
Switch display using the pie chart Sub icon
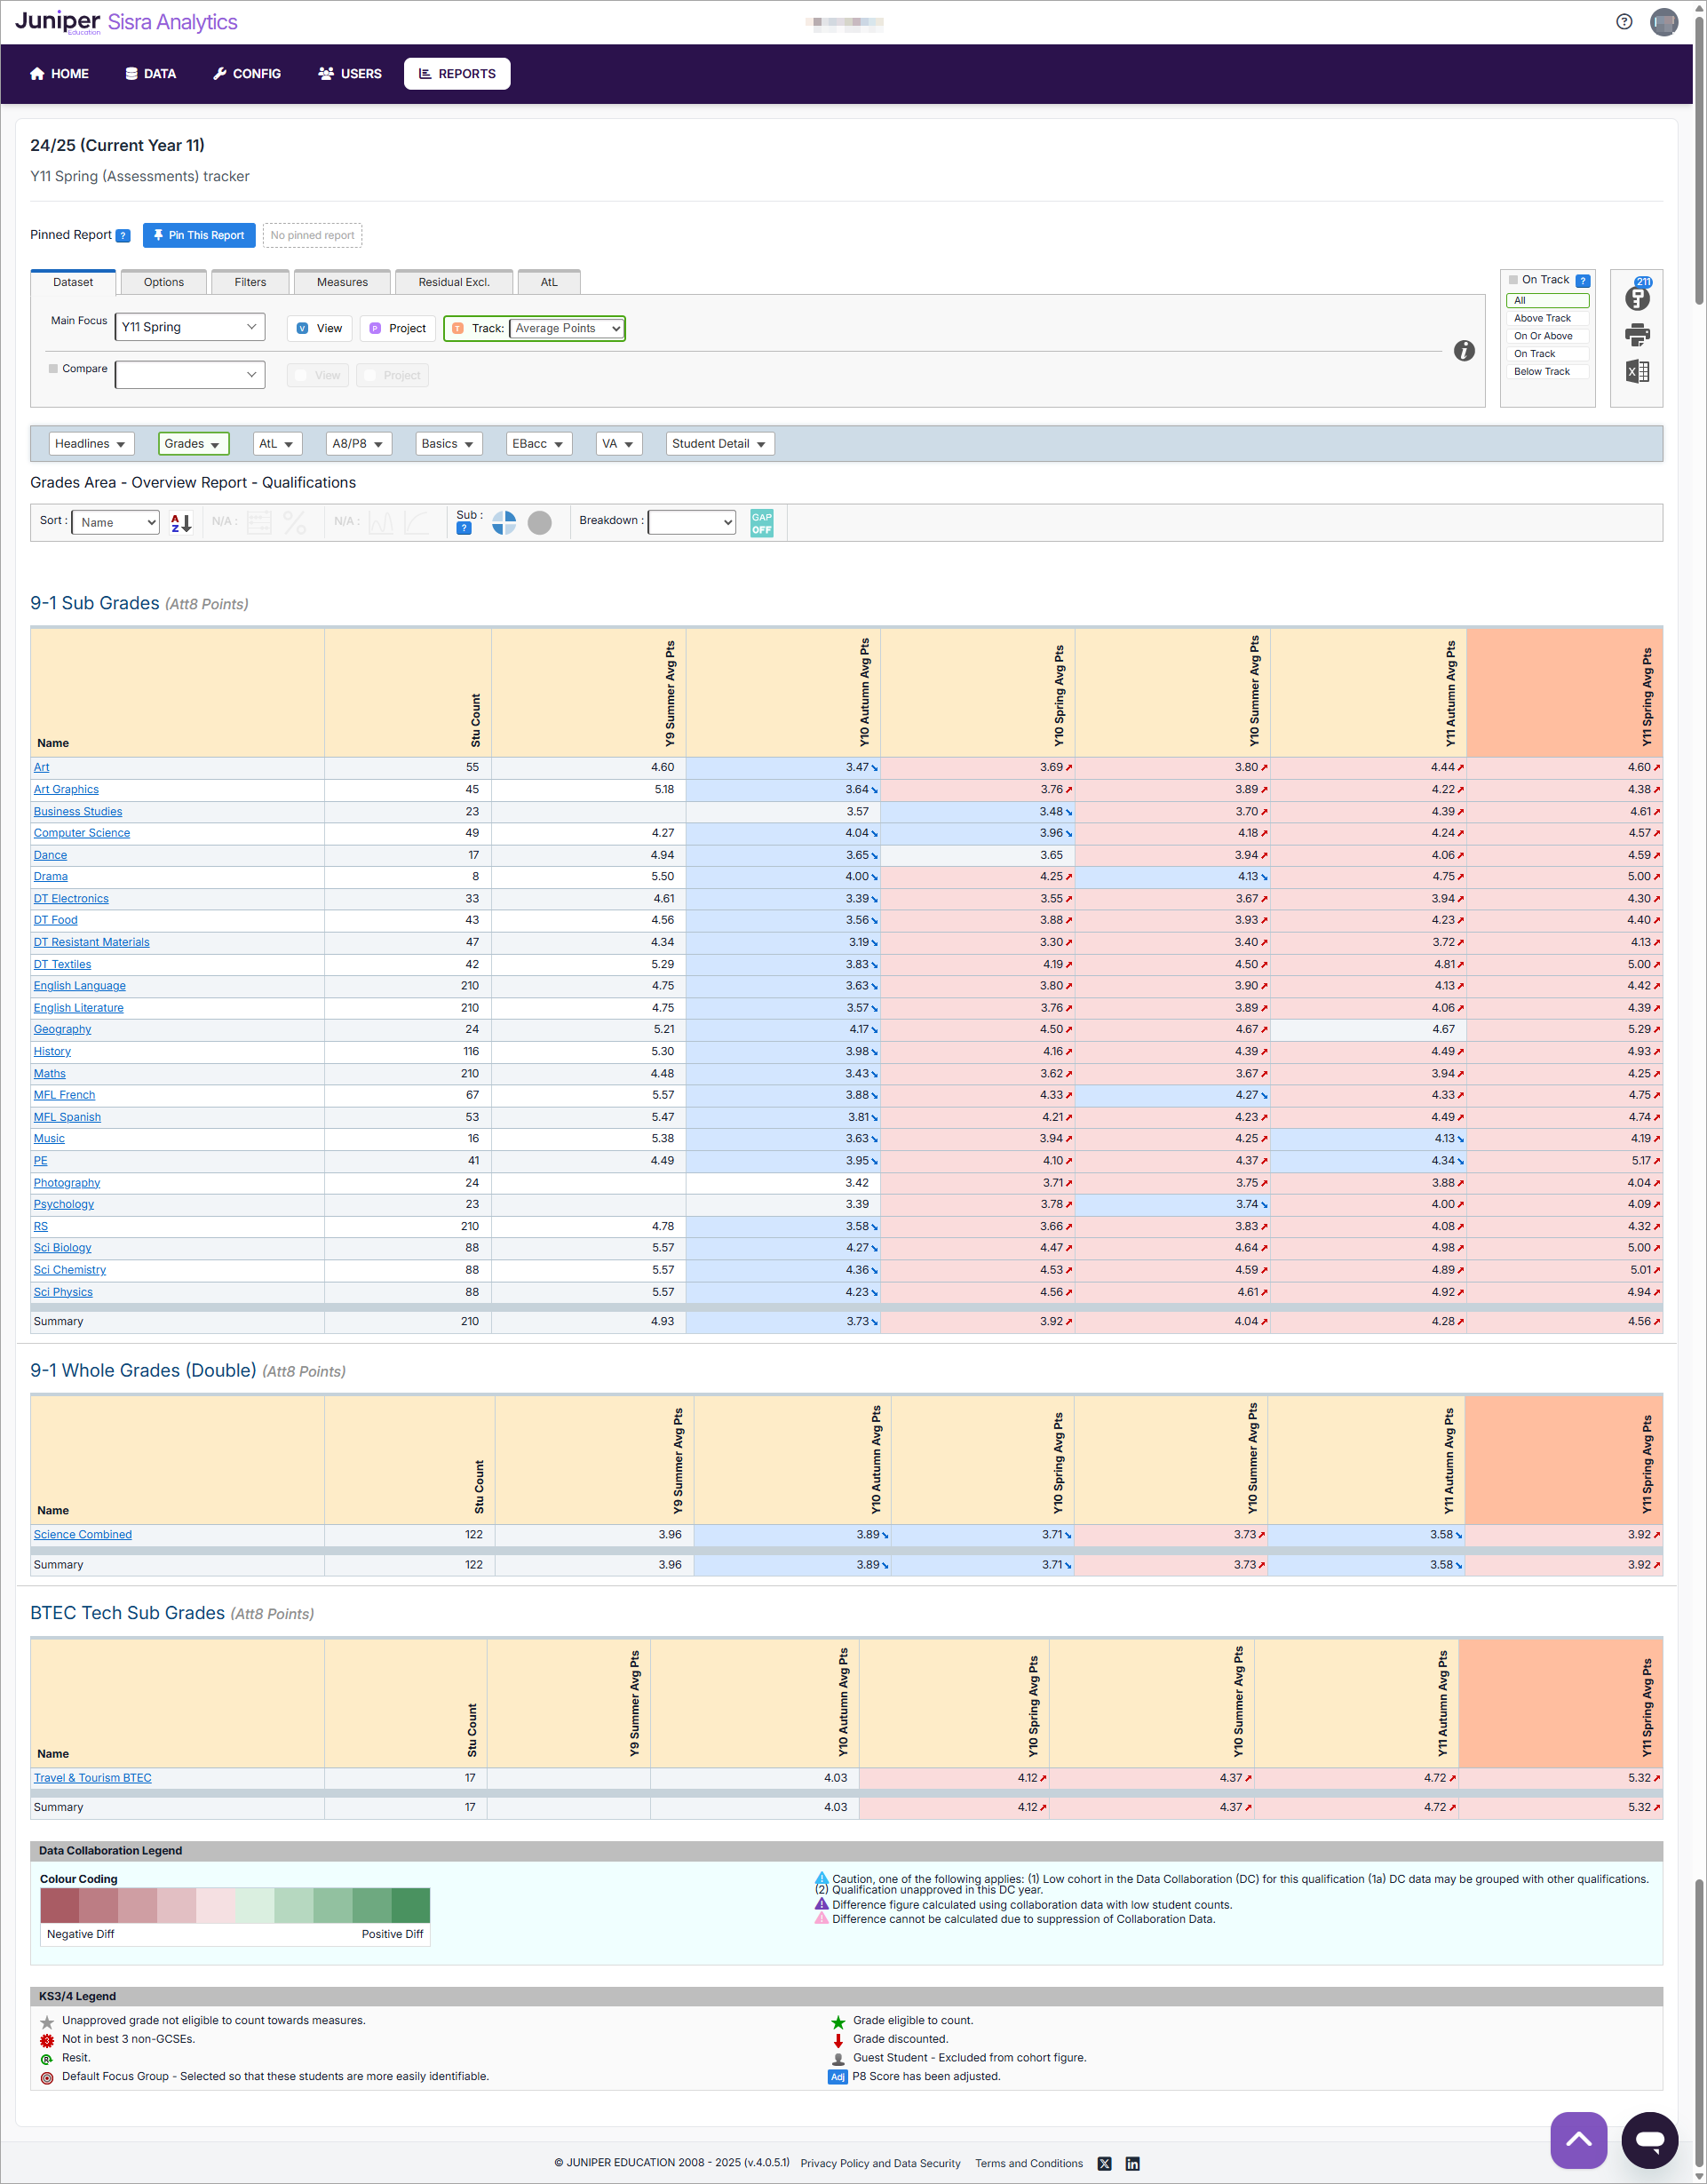505,522
